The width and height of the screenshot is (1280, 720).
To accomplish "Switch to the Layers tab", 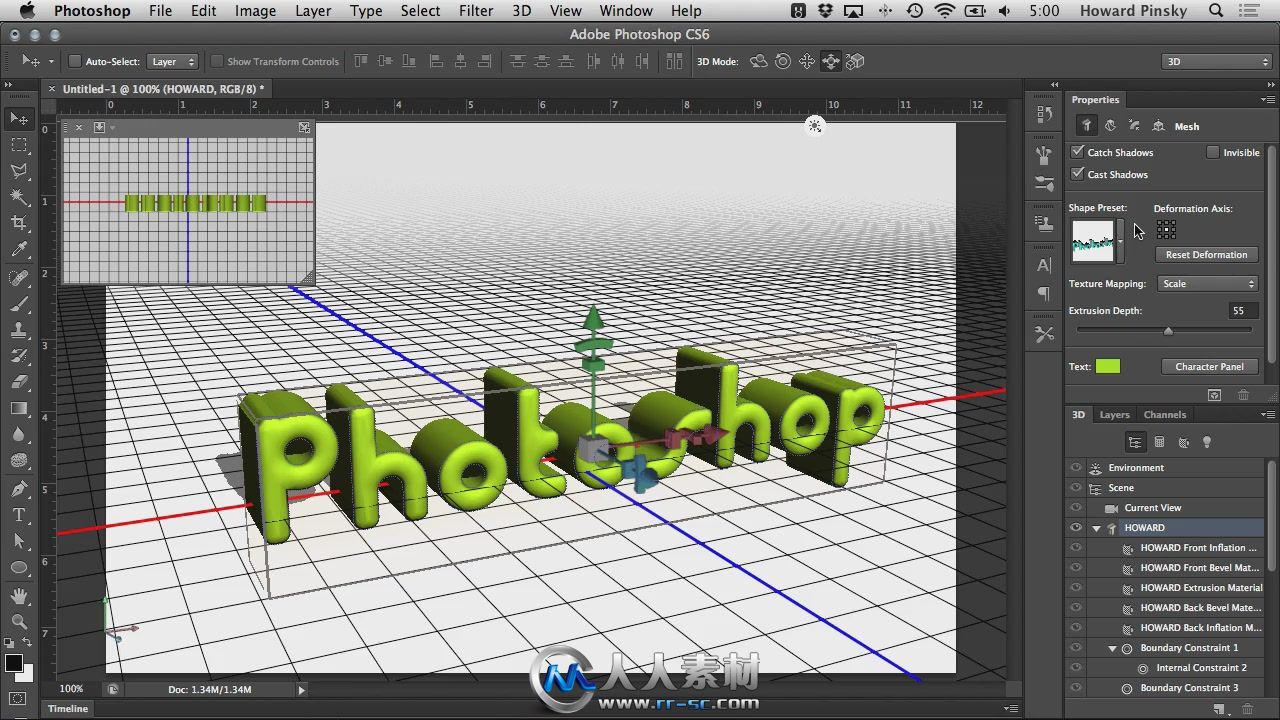I will tap(1114, 415).
